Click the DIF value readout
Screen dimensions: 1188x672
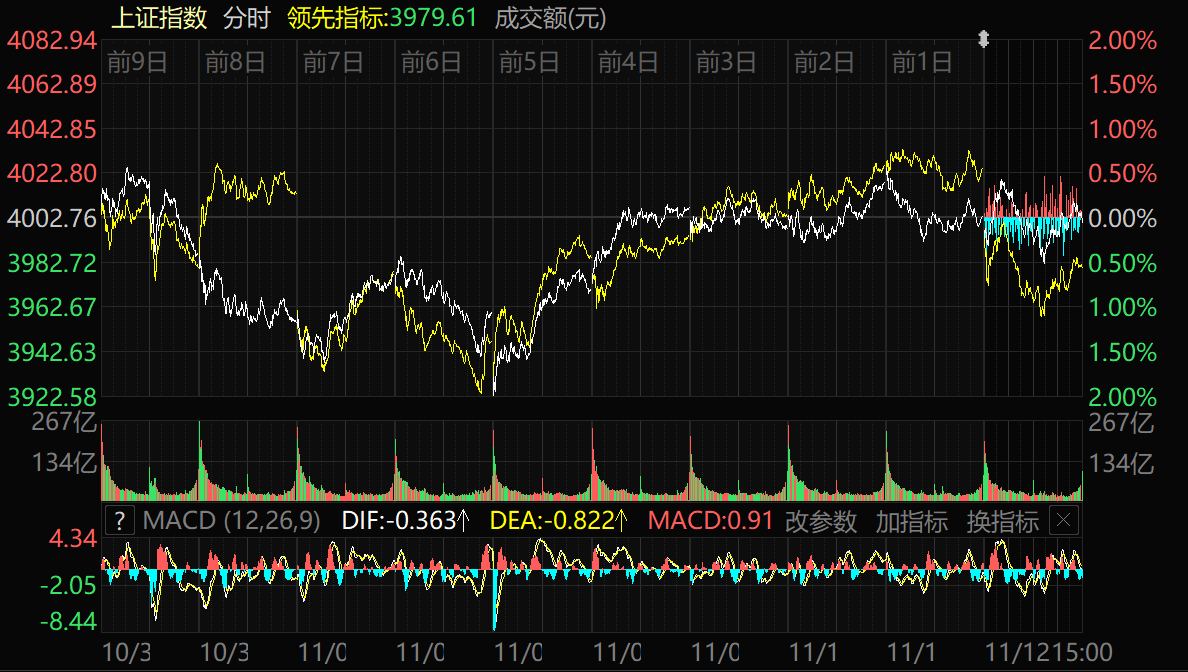(405, 521)
